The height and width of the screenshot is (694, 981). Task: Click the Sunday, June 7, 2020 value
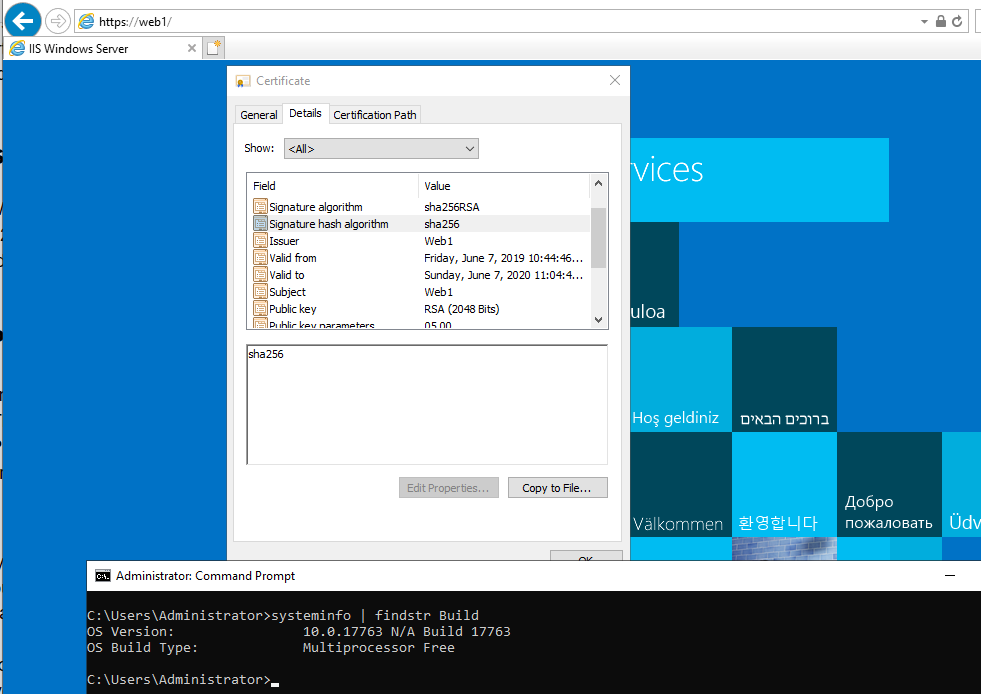point(503,275)
